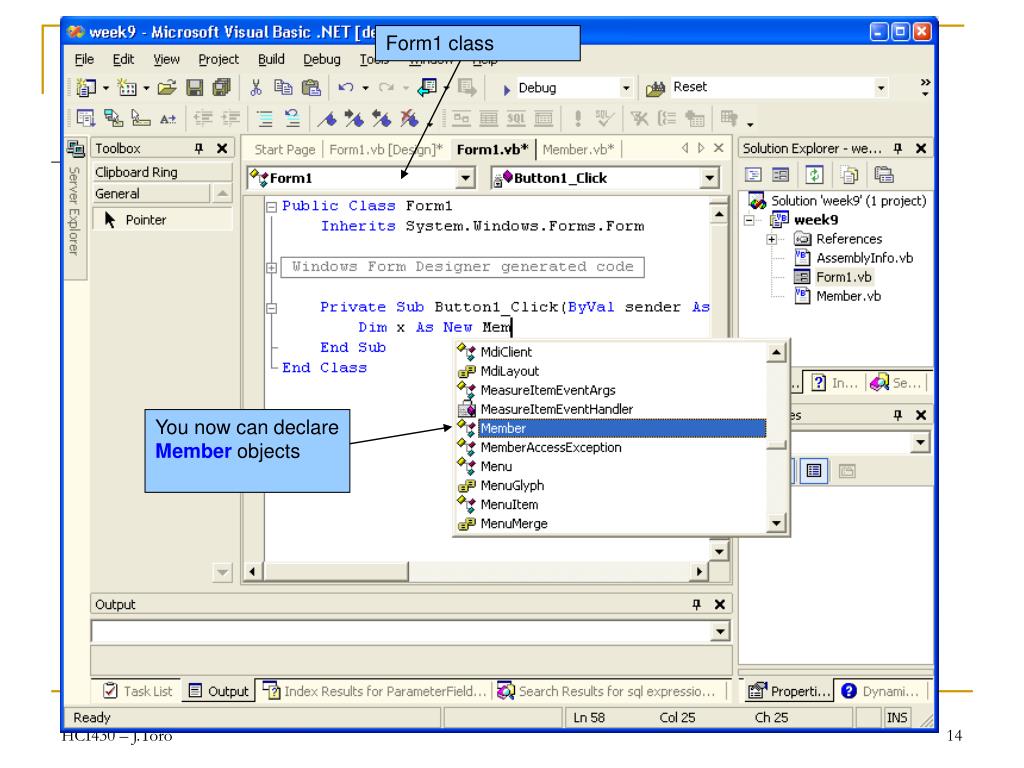
Task: Select Clipboard Ring toolbox section
Action: tap(161, 172)
